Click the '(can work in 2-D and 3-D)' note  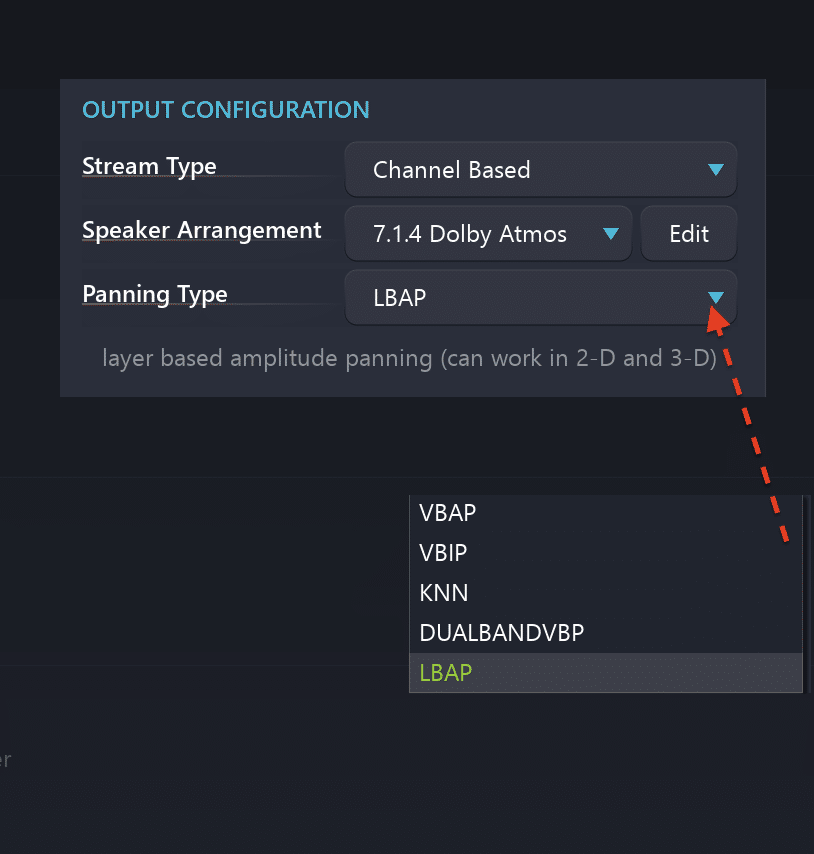click(578, 358)
